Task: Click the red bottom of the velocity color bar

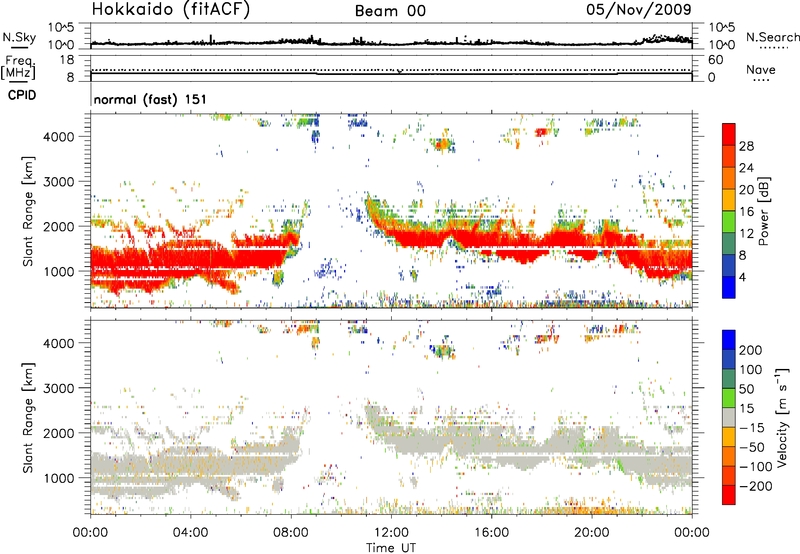Action: (x=729, y=495)
